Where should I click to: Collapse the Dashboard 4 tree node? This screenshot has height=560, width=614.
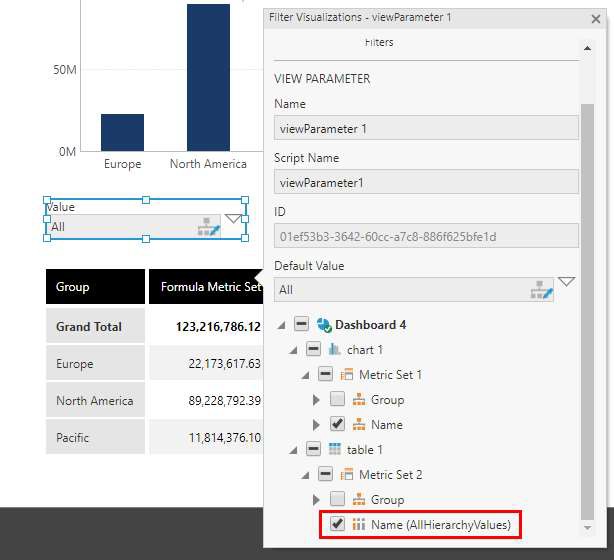point(281,326)
